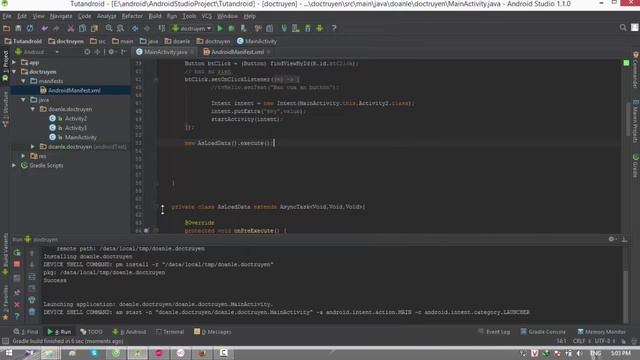The image size is (640, 360).
Task: Click the Undo arrow in toolbar
Action: [44, 28]
